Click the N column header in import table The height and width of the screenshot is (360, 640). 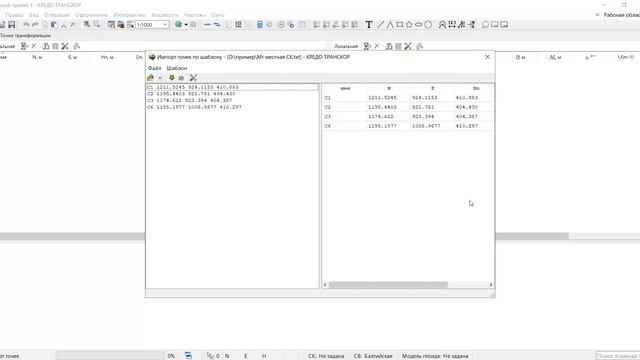pyautogui.click(x=389, y=88)
